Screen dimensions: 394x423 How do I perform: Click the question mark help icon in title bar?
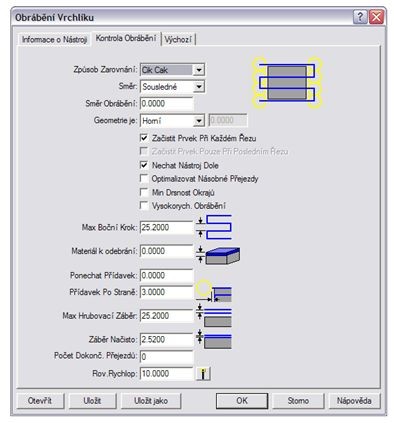pyautogui.click(x=360, y=17)
